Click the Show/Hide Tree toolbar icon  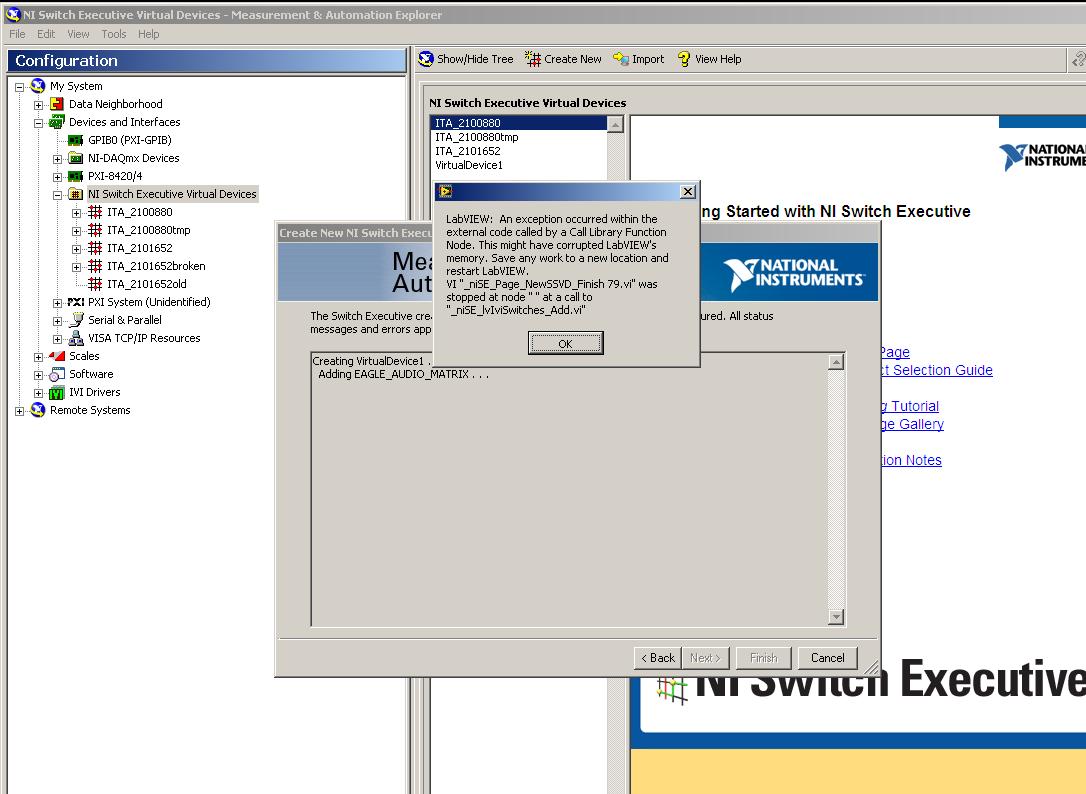(x=426, y=59)
